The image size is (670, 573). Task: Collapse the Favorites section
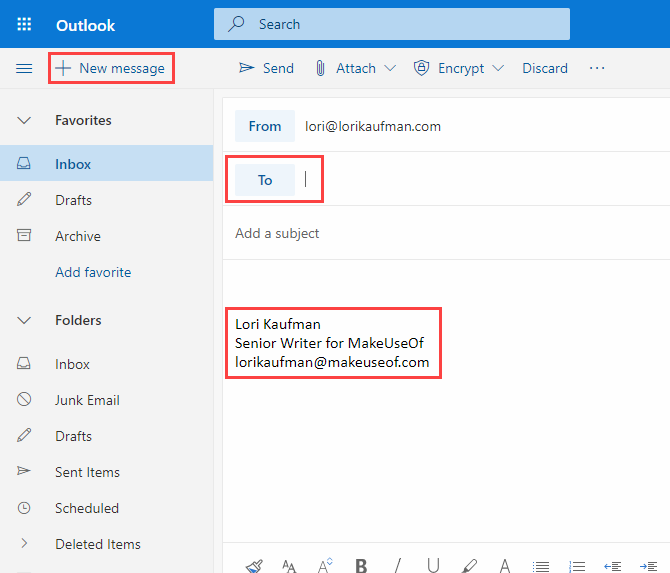click(24, 120)
